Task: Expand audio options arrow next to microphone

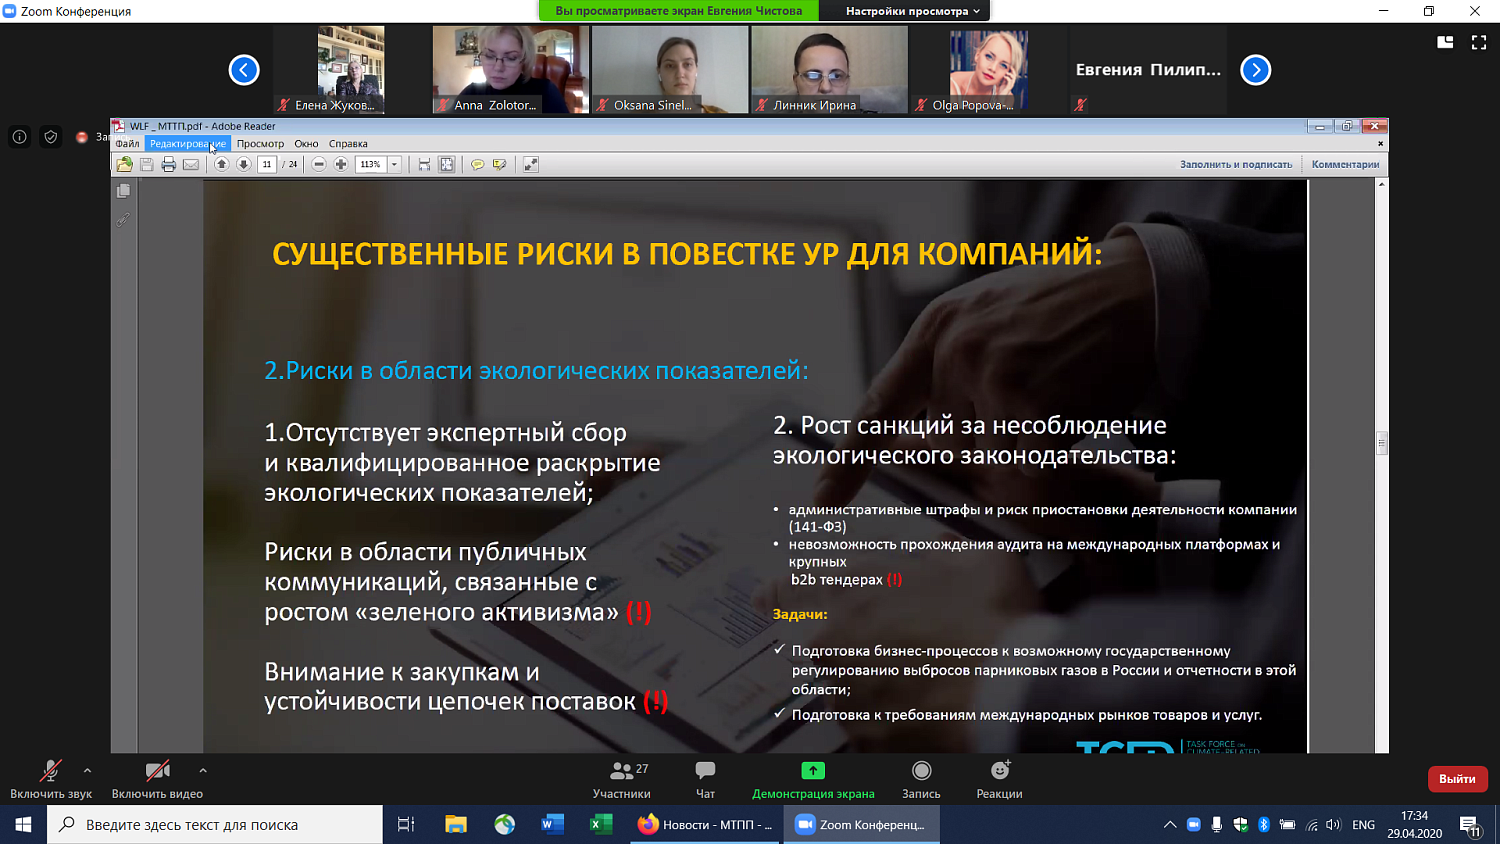Action: (x=87, y=770)
